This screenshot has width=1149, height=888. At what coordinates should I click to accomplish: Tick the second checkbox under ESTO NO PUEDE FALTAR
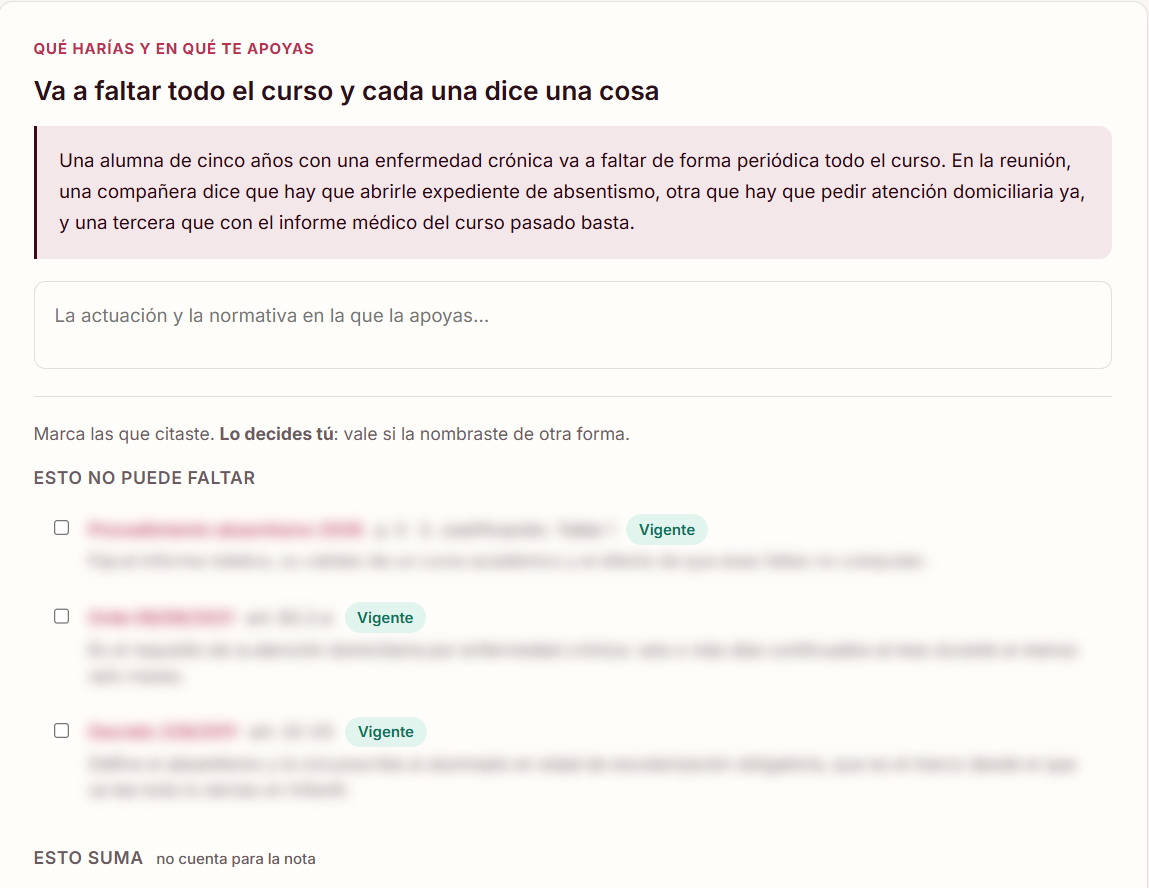62,616
